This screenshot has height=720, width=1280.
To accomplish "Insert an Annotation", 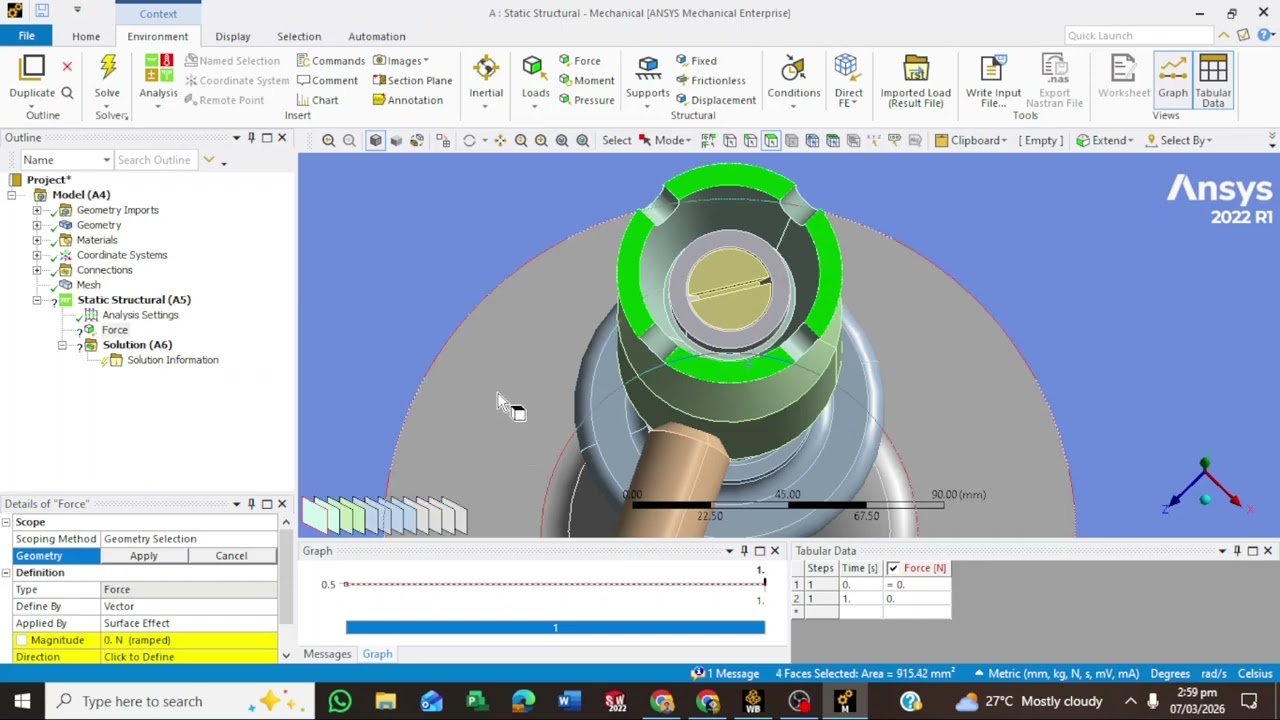I will pyautogui.click(x=408, y=100).
